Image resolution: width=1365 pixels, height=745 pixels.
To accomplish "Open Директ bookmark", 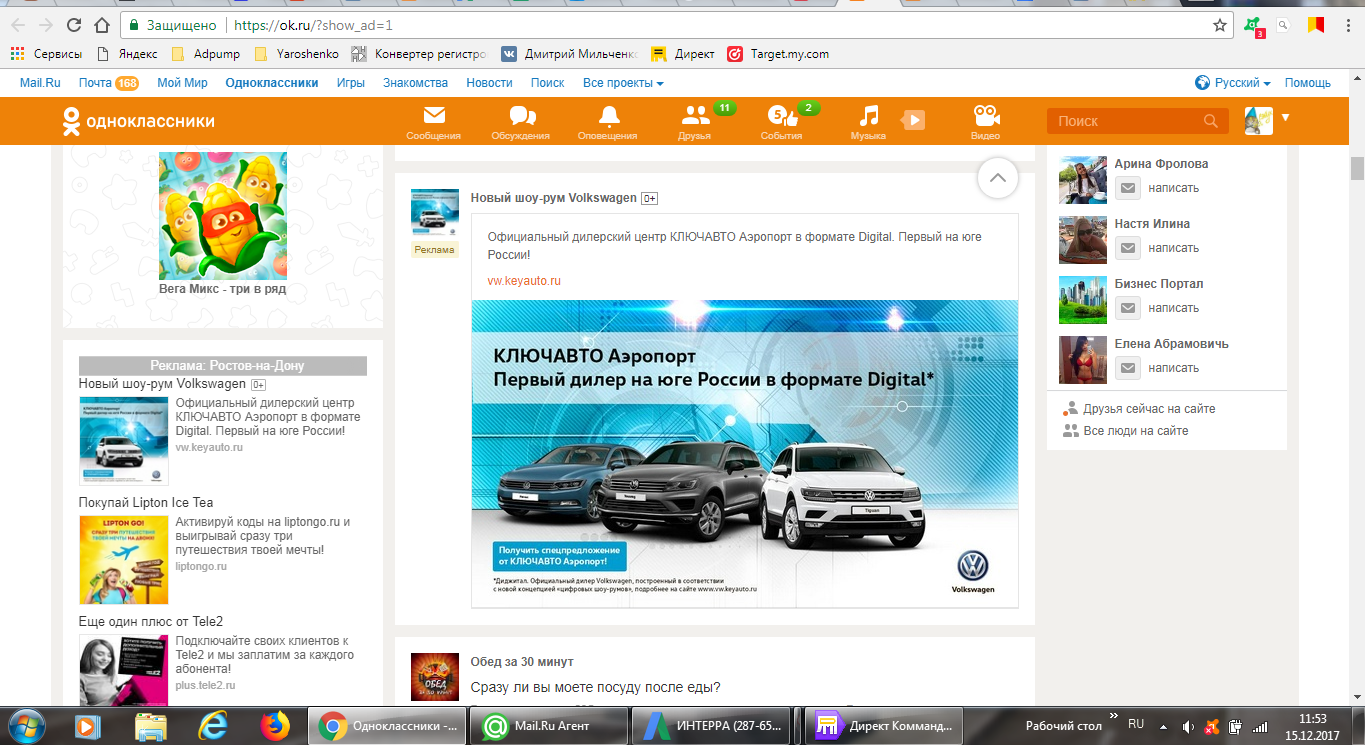I will 683,54.
